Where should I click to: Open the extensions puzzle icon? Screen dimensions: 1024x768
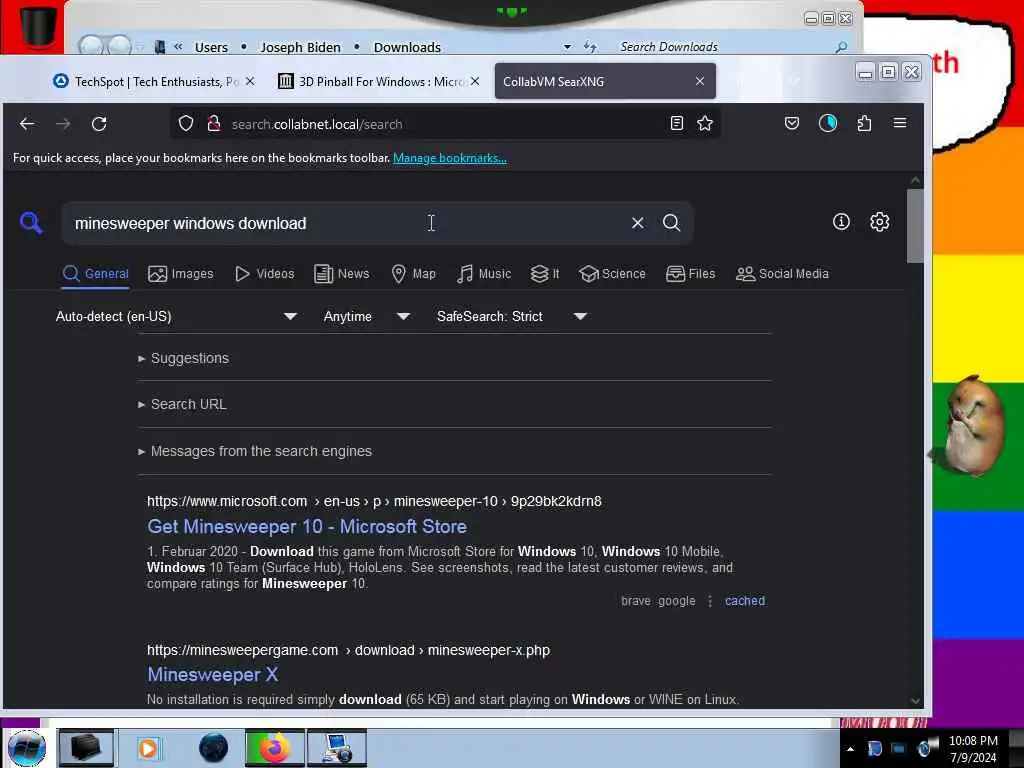coord(864,123)
